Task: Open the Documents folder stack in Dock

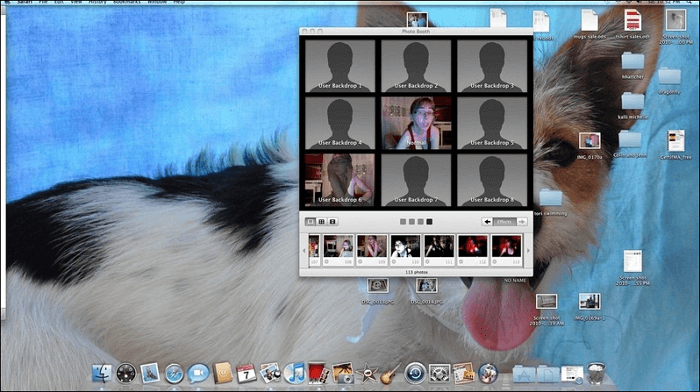Action: (x=548, y=374)
